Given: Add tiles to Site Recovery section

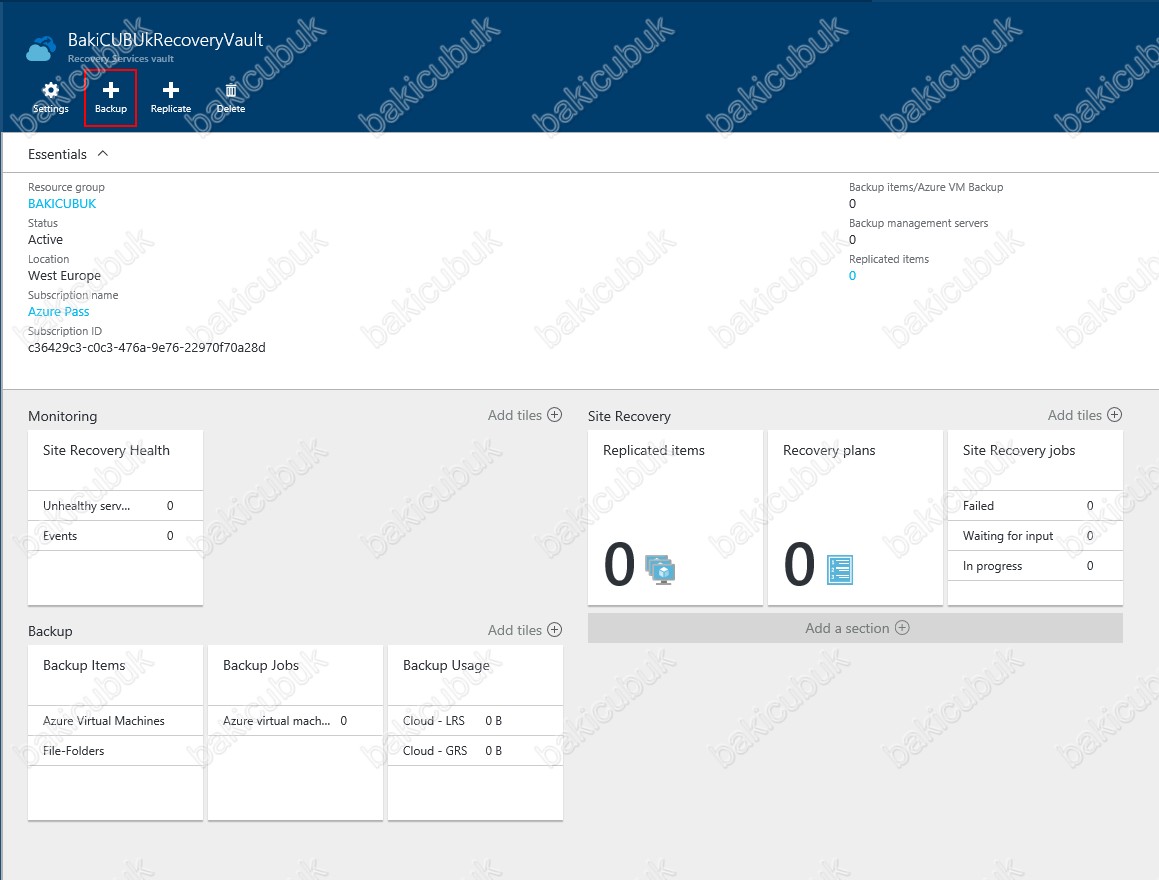Looking at the screenshot, I should pyautogui.click(x=1084, y=415).
